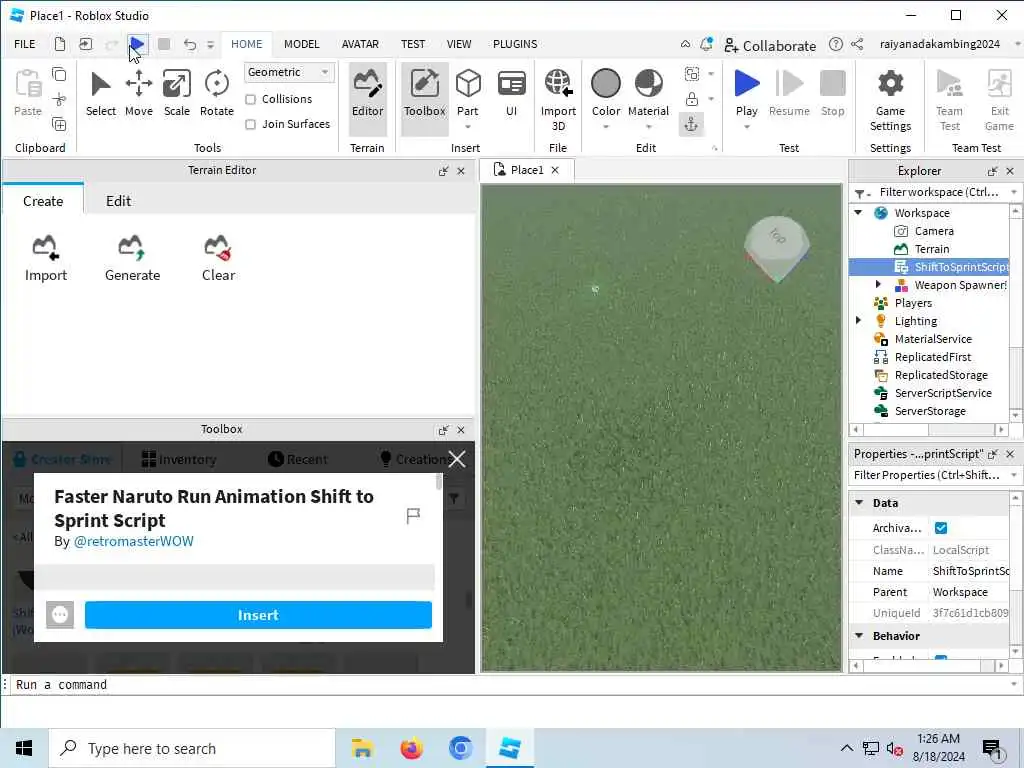Click Import 3D
Screen dimensions: 1024x768
tap(558, 100)
